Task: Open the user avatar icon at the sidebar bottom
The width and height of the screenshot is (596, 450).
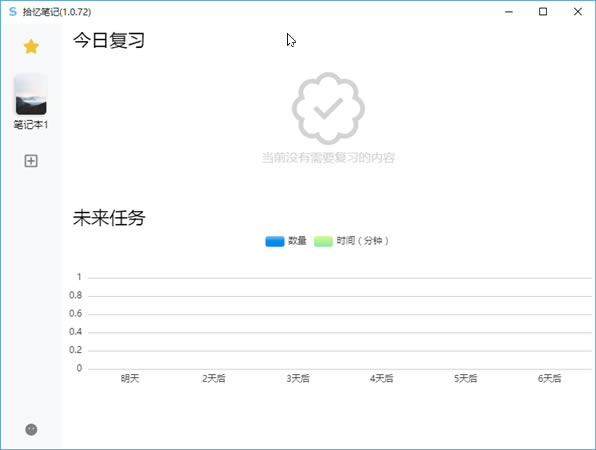Action: click(x=31, y=429)
